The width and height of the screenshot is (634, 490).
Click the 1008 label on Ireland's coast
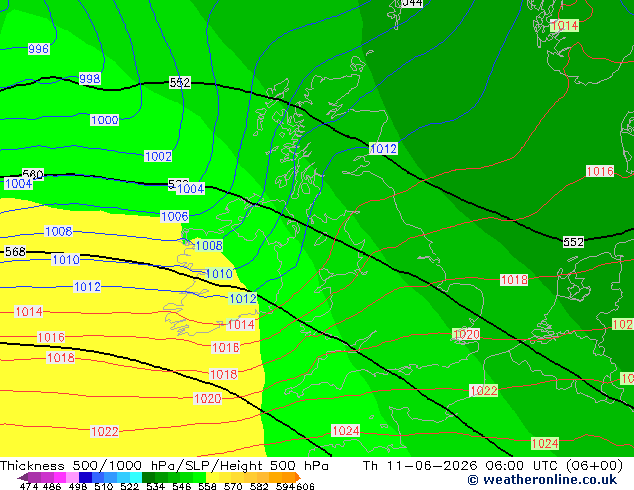pos(209,245)
